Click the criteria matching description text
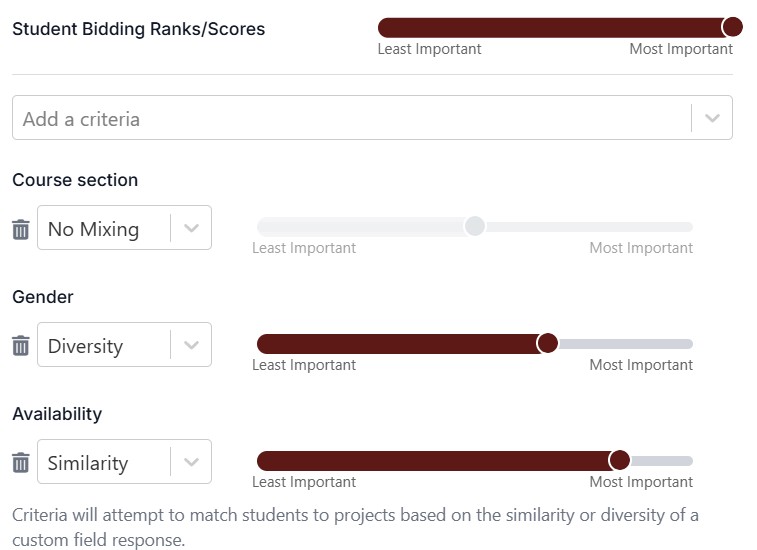 [x=355, y=527]
